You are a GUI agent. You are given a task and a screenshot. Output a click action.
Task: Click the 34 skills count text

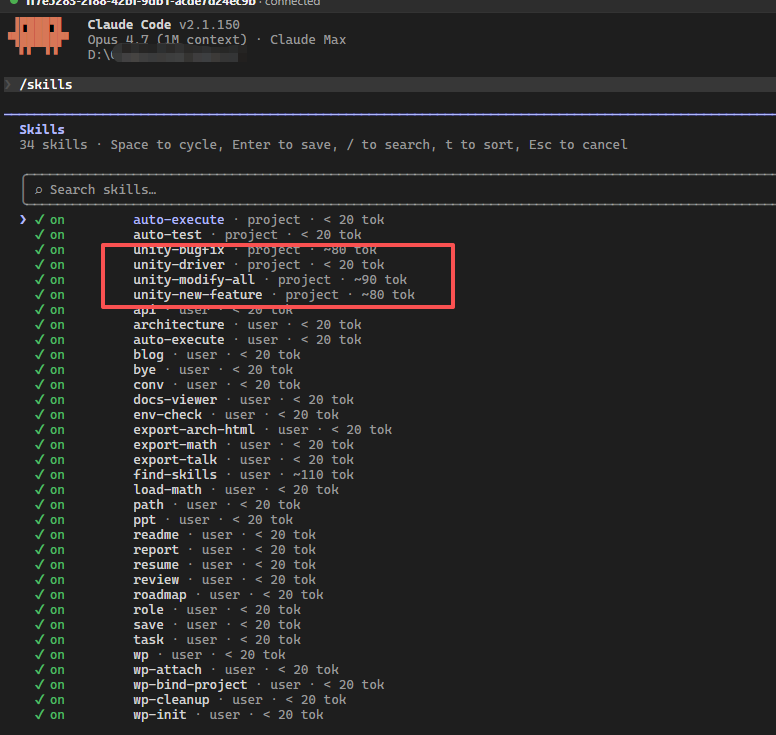coord(53,145)
